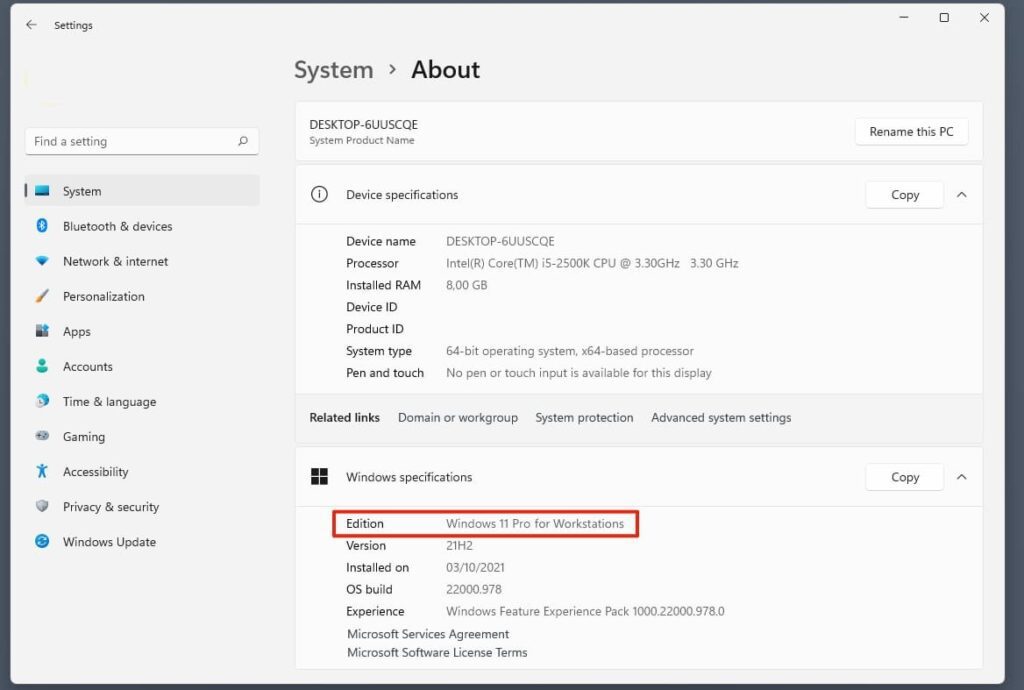
Task: Click the Privacy & security shield icon
Action: point(42,506)
